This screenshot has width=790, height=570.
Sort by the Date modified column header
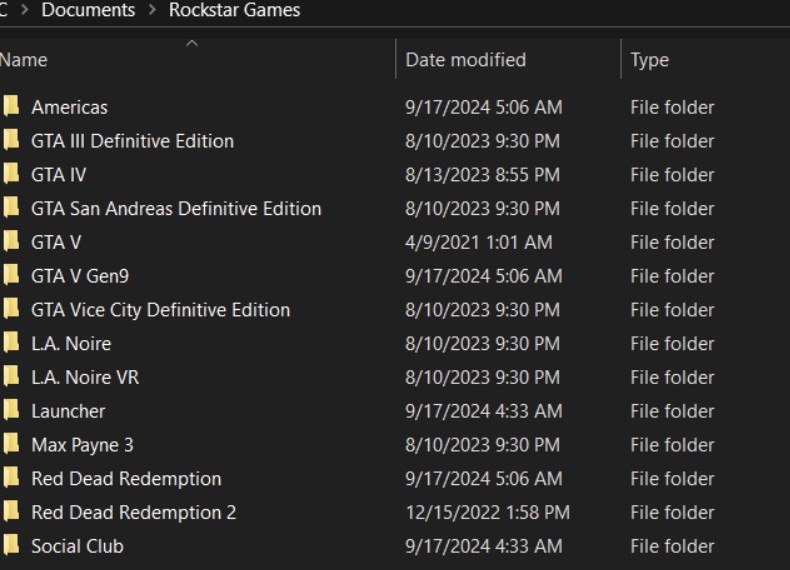coord(465,60)
